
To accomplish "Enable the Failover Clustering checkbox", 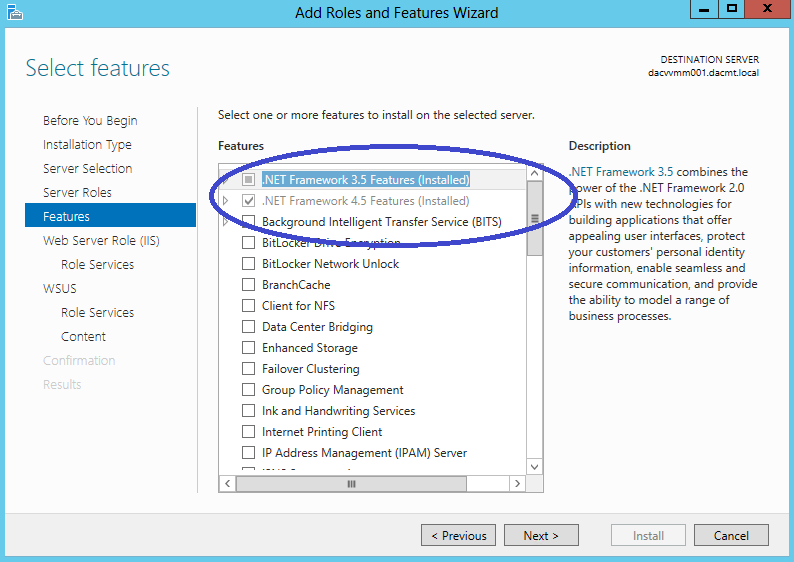I will coord(248,369).
